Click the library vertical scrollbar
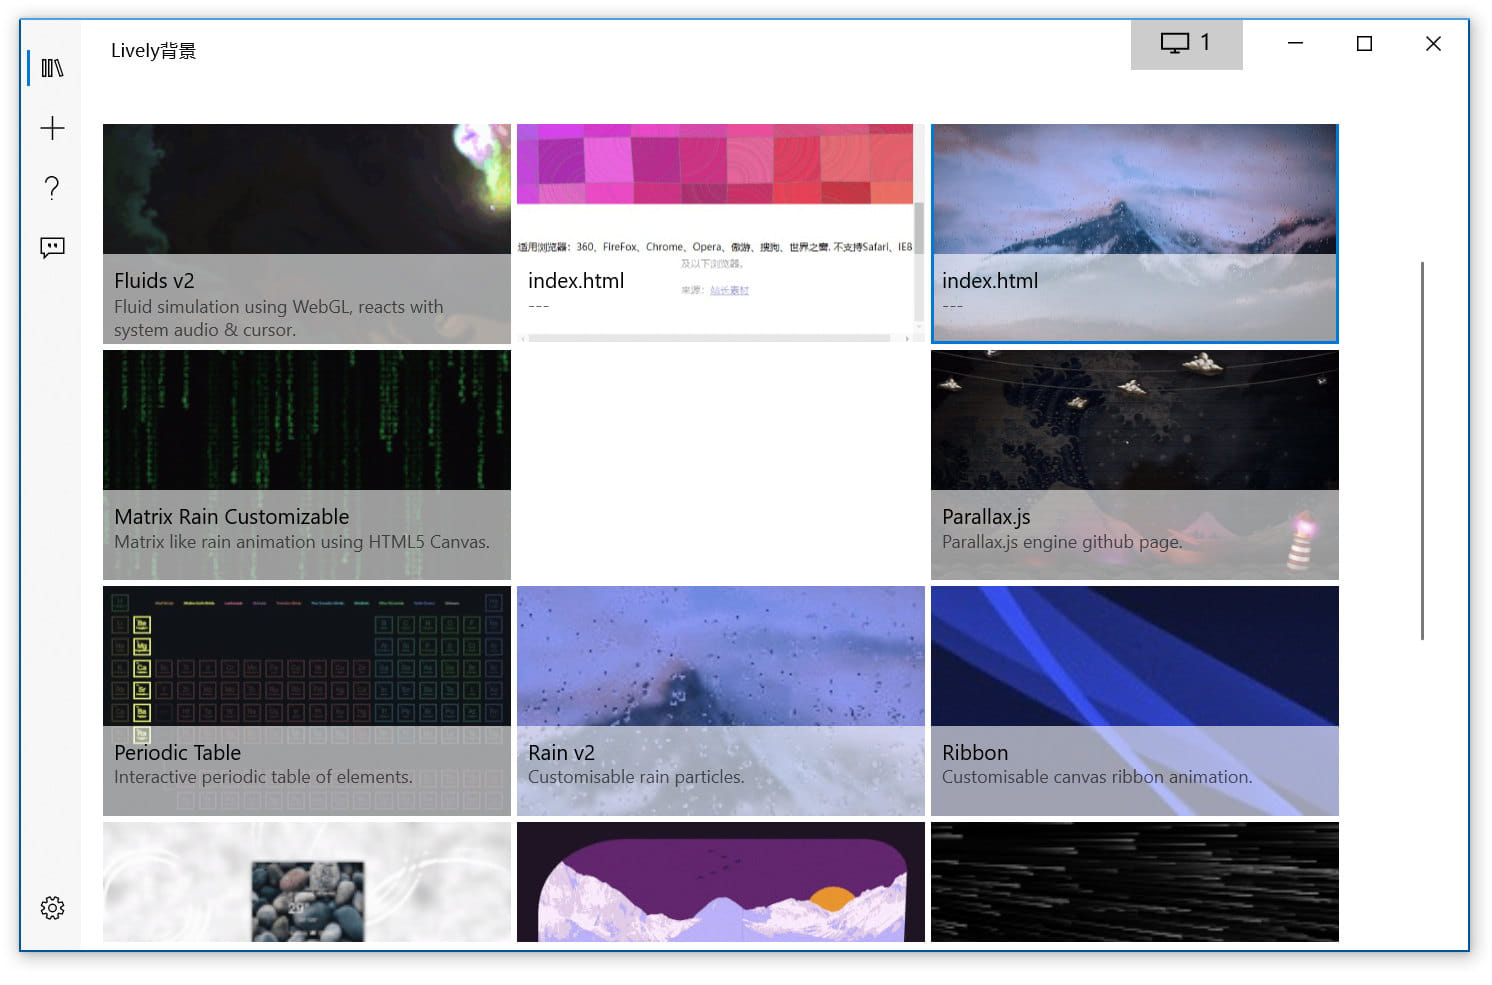Image resolution: width=1492 pixels, height=985 pixels. tap(1422, 450)
